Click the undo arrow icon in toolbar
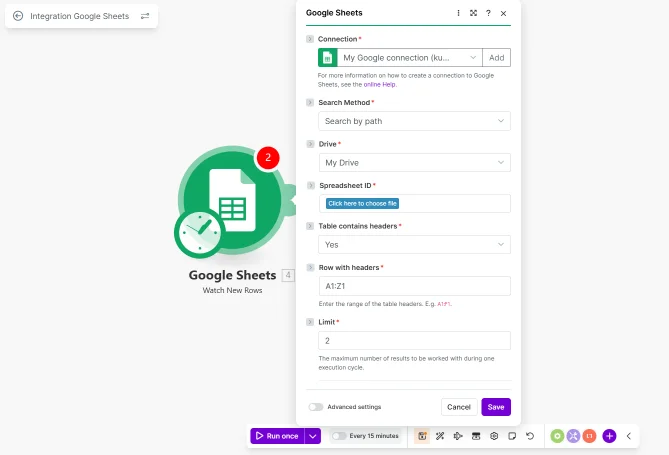The image size is (669, 455). click(x=530, y=436)
